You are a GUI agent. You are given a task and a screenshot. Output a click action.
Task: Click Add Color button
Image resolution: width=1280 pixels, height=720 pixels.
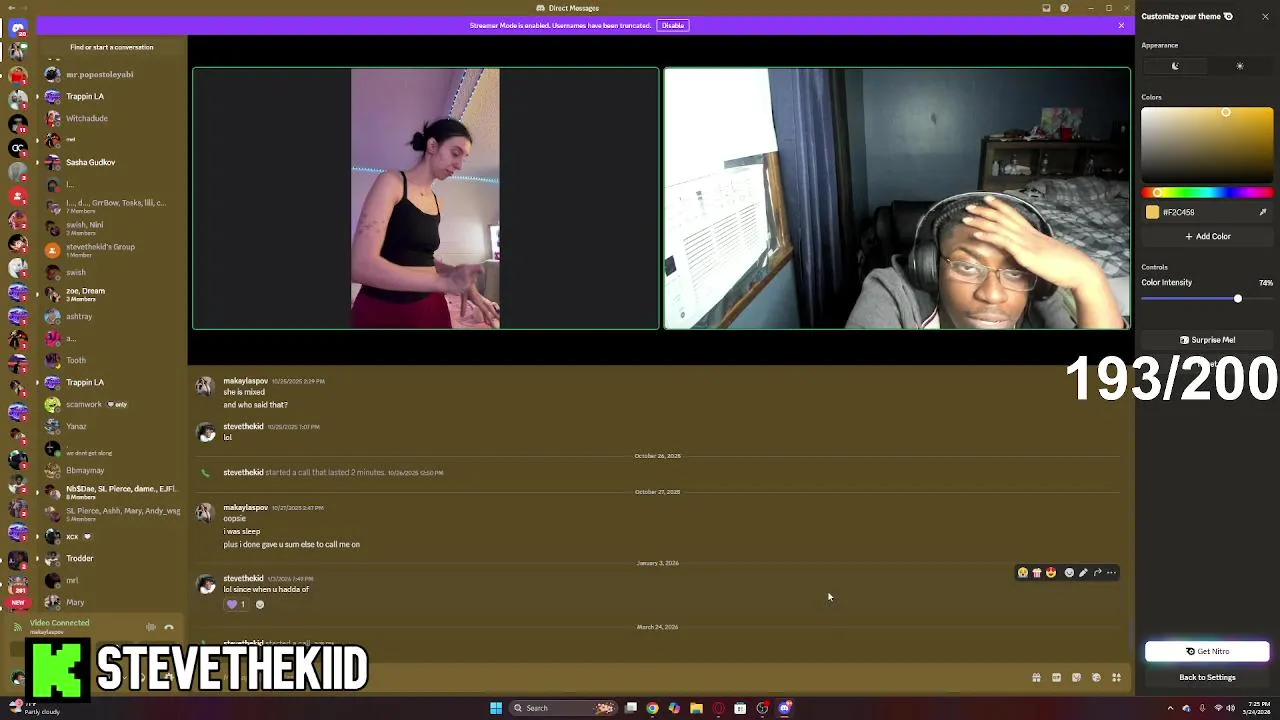coord(1207,236)
